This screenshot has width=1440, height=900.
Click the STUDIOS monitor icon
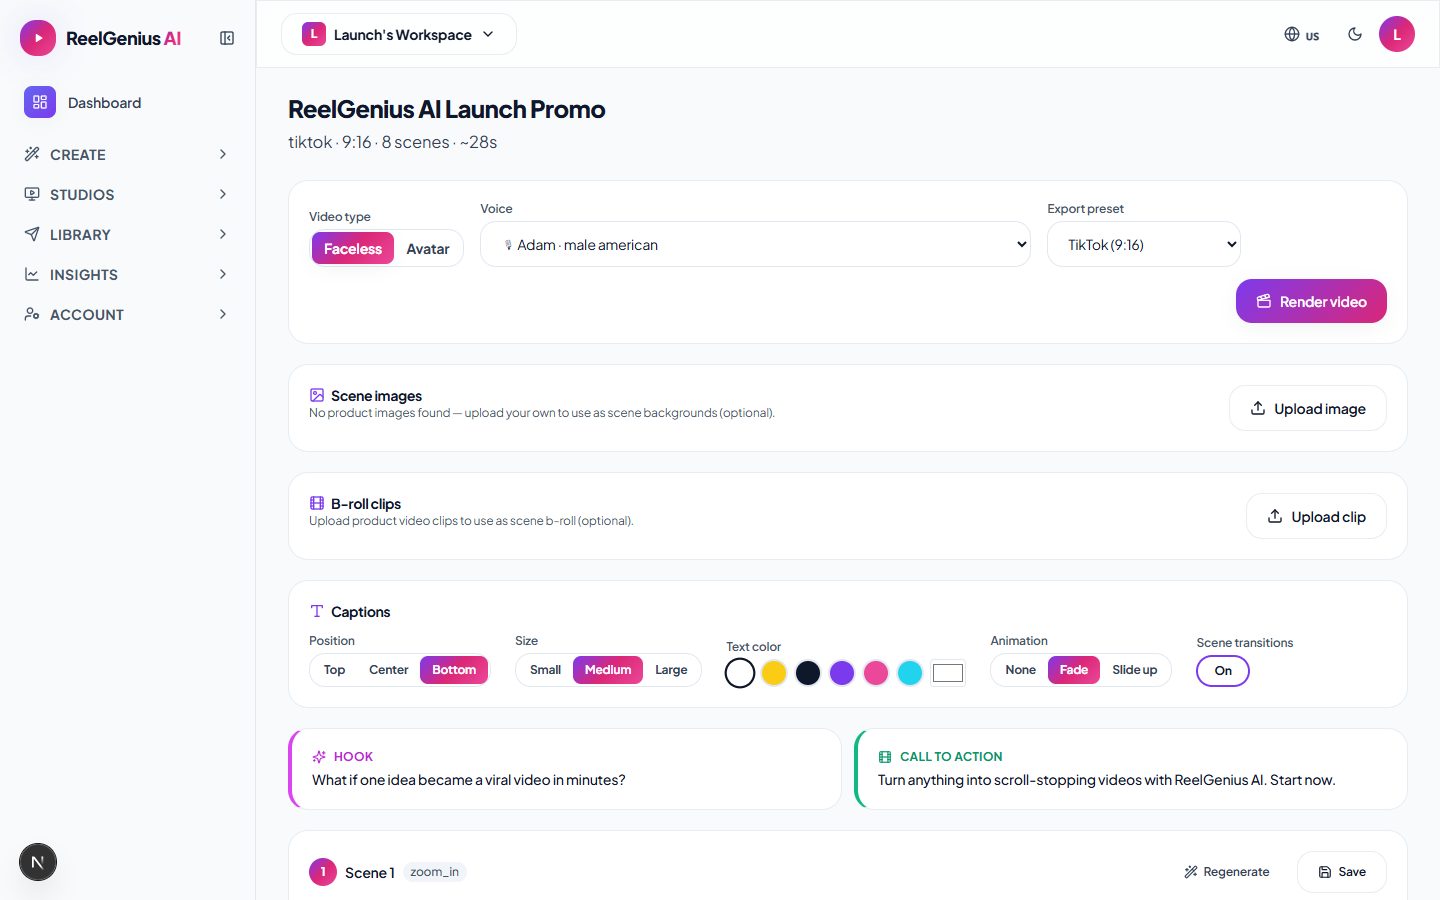[x=32, y=194]
